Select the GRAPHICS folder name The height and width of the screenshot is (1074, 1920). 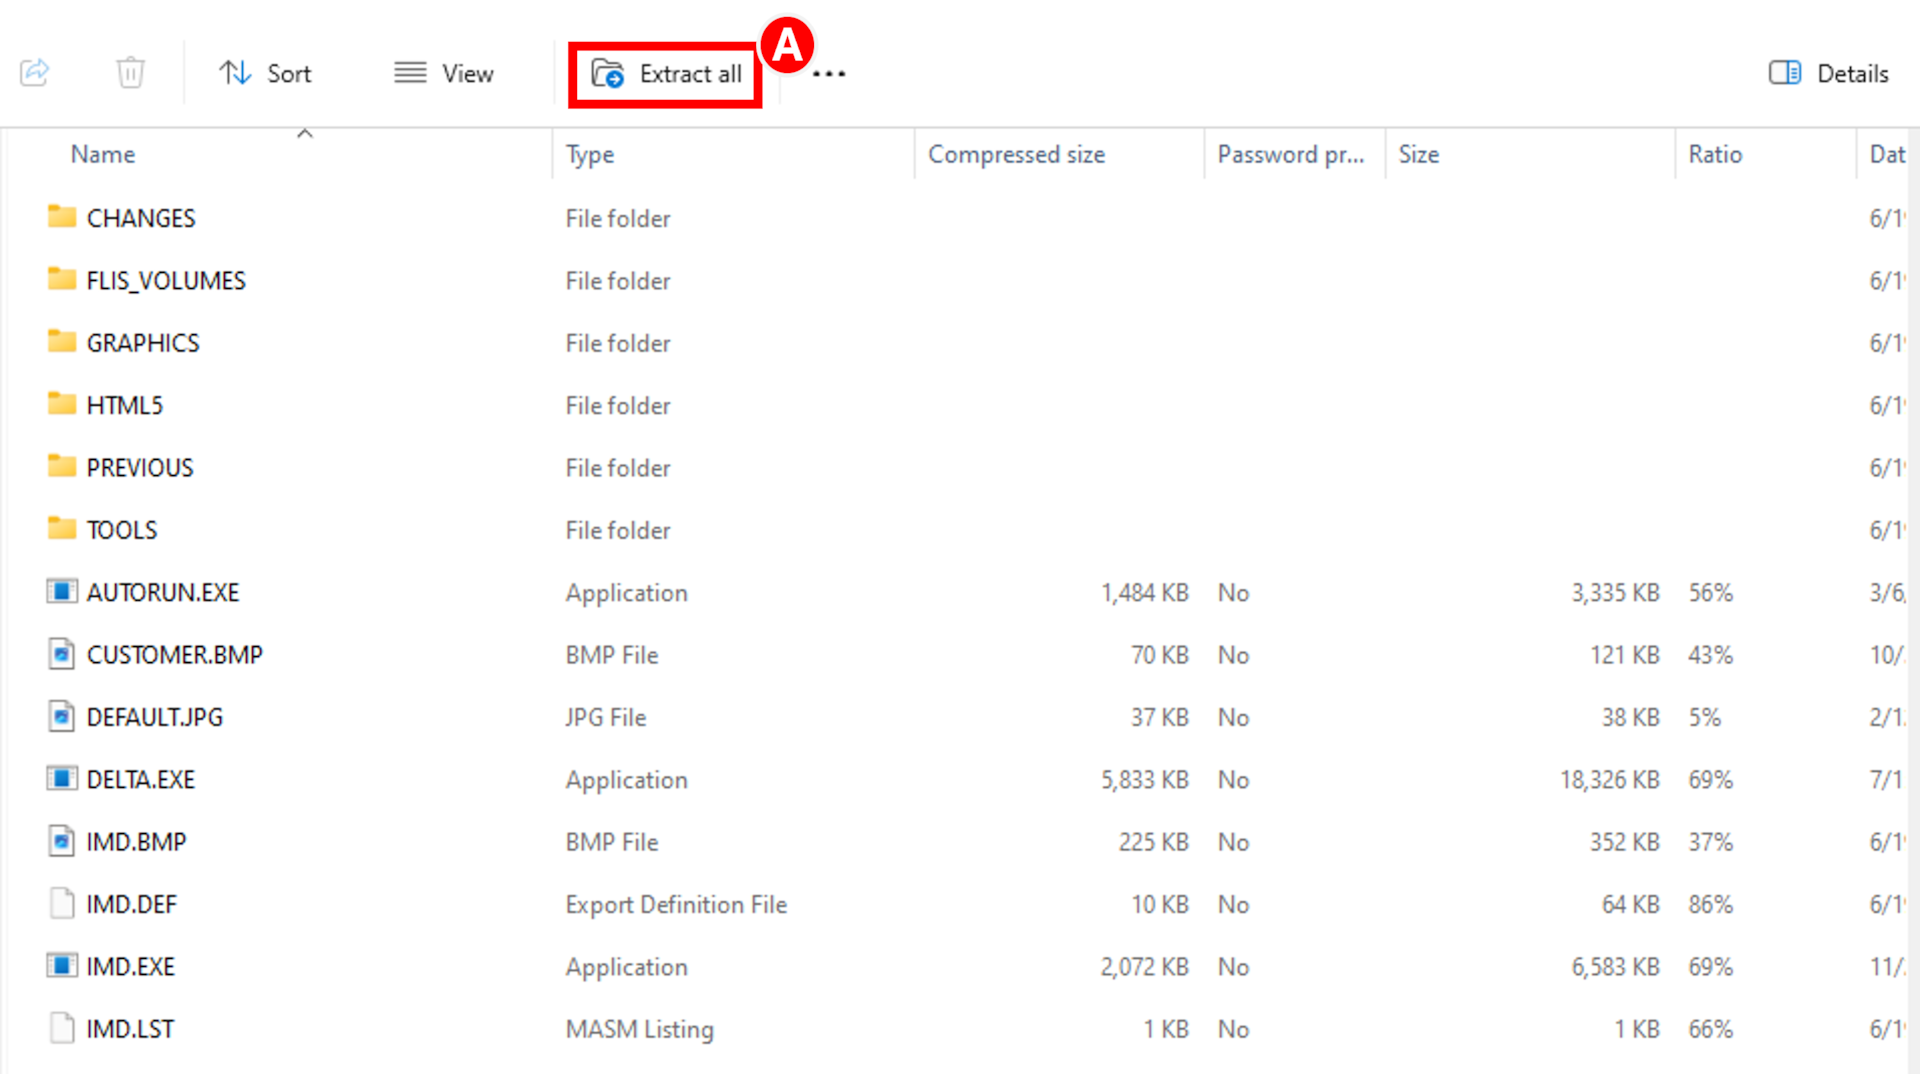pyautogui.click(x=143, y=343)
